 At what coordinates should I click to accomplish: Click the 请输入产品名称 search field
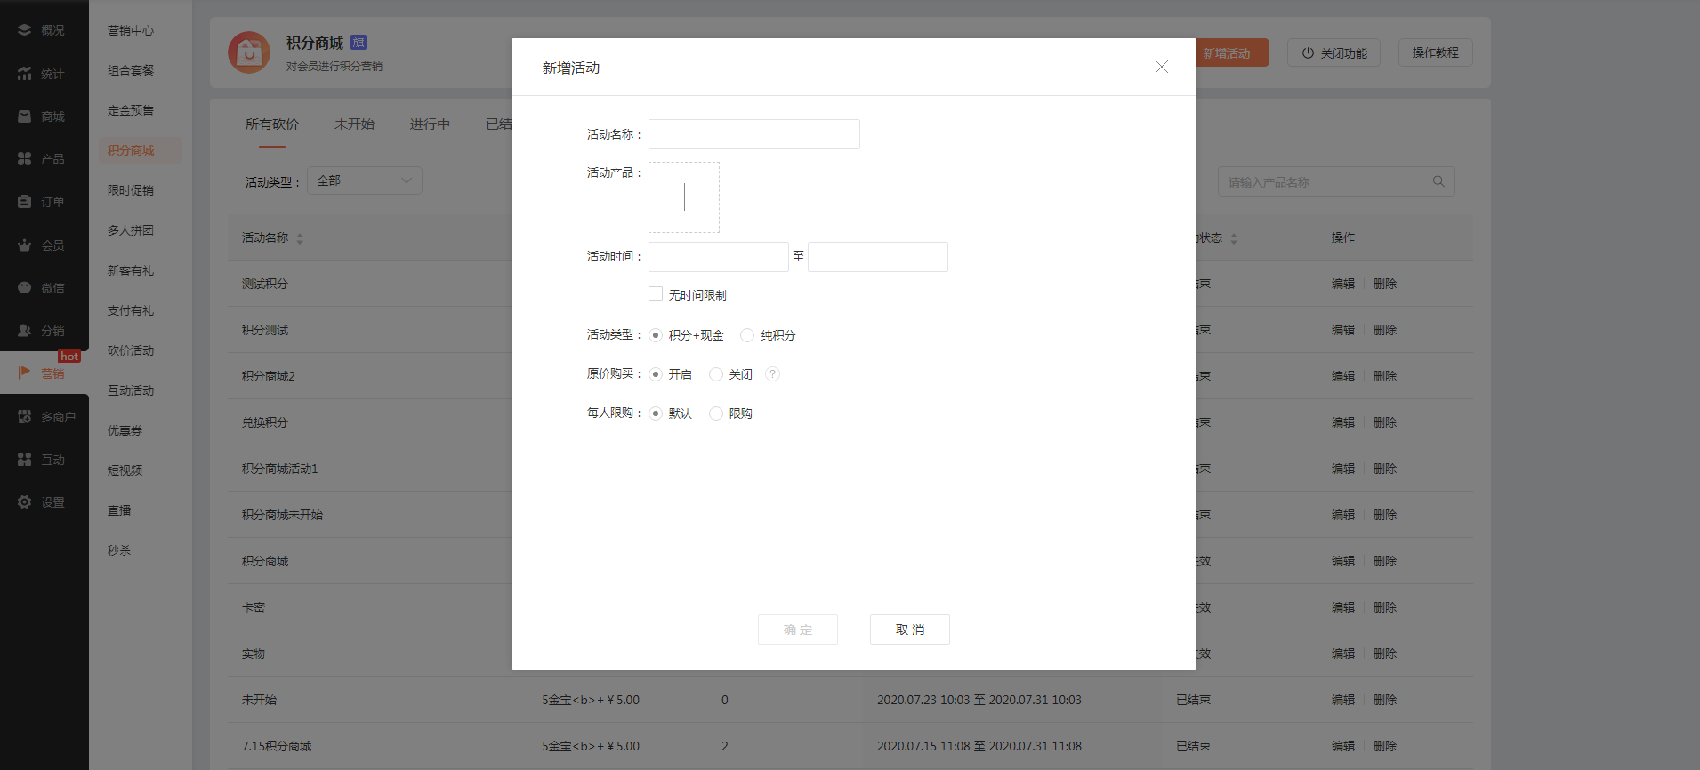[x=1336, y=182]
